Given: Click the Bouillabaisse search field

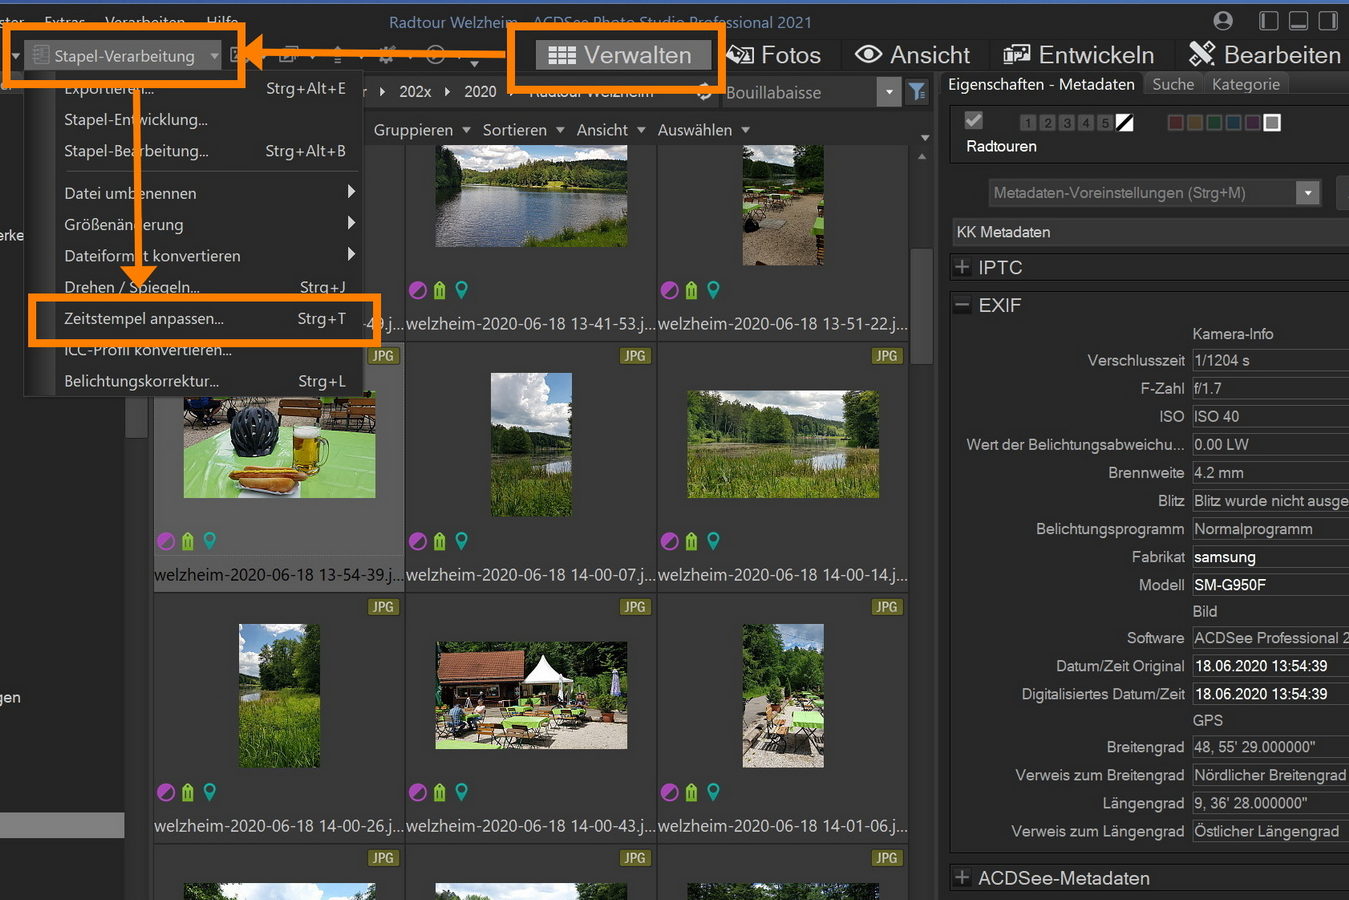Looking at the screenshot, I should 797,93.
